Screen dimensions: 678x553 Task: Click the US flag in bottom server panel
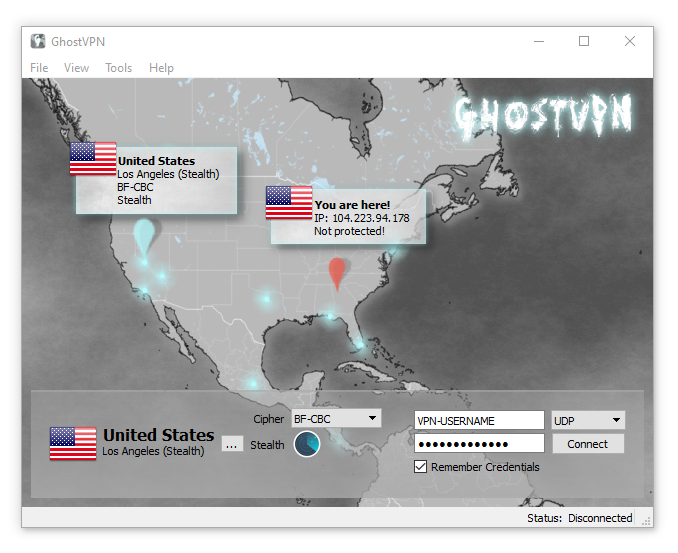(x=73, y=444)
